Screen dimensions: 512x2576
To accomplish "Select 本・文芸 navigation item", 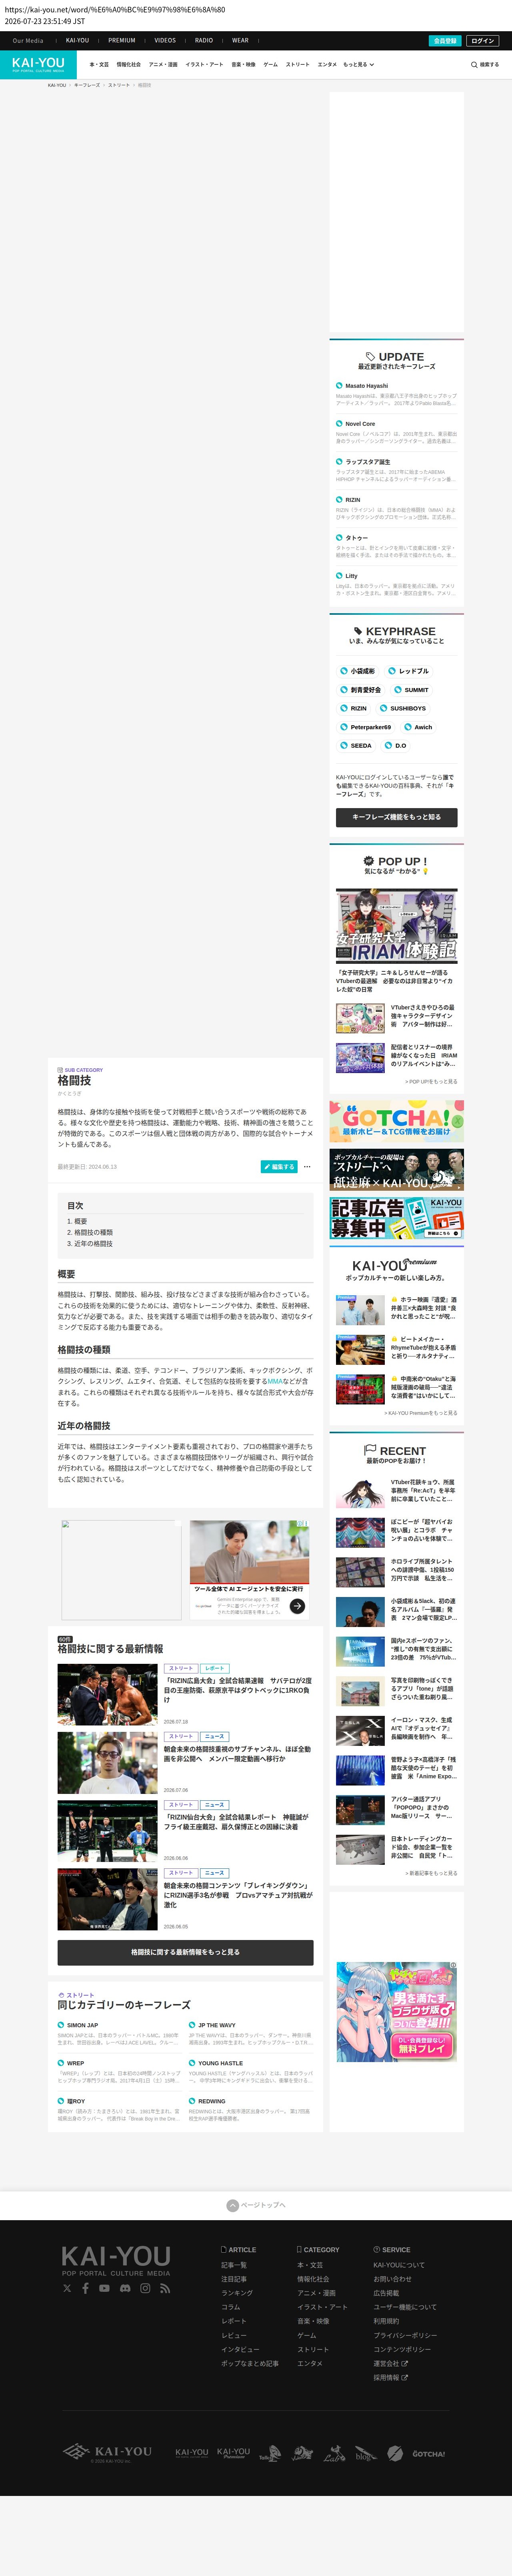I will point(99,65).
